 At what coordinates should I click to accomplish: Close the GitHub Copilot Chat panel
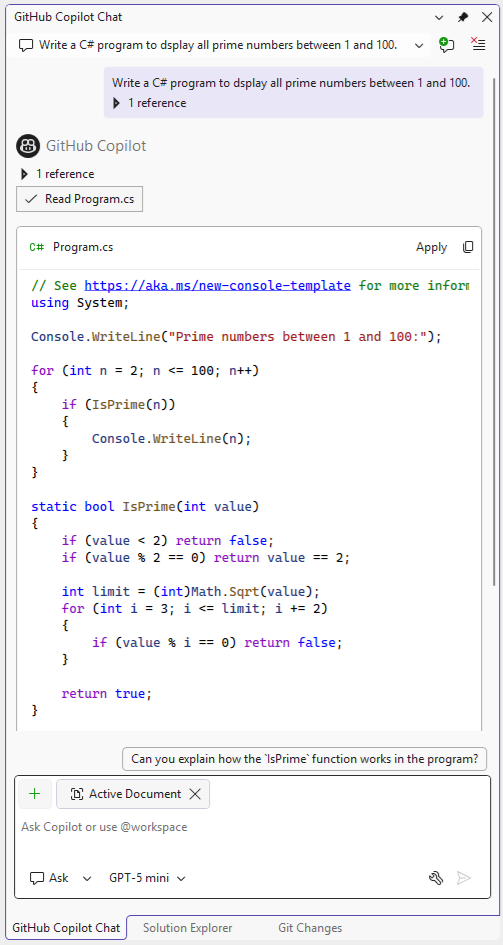487,17
